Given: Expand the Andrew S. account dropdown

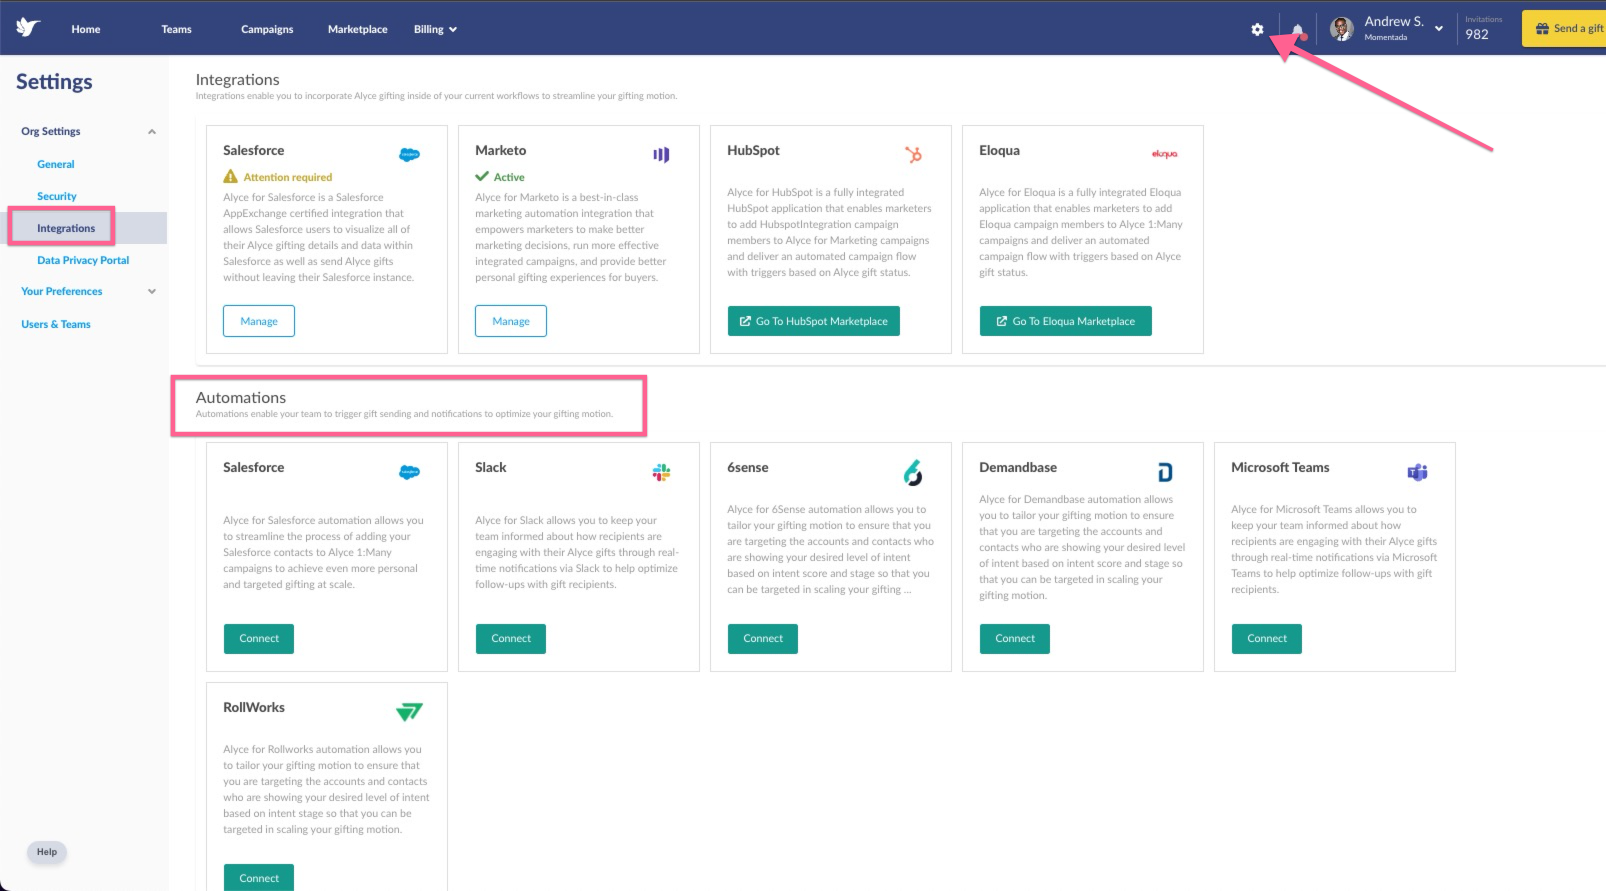Looking at the screenshot, I should click(x=1439, y=29).
